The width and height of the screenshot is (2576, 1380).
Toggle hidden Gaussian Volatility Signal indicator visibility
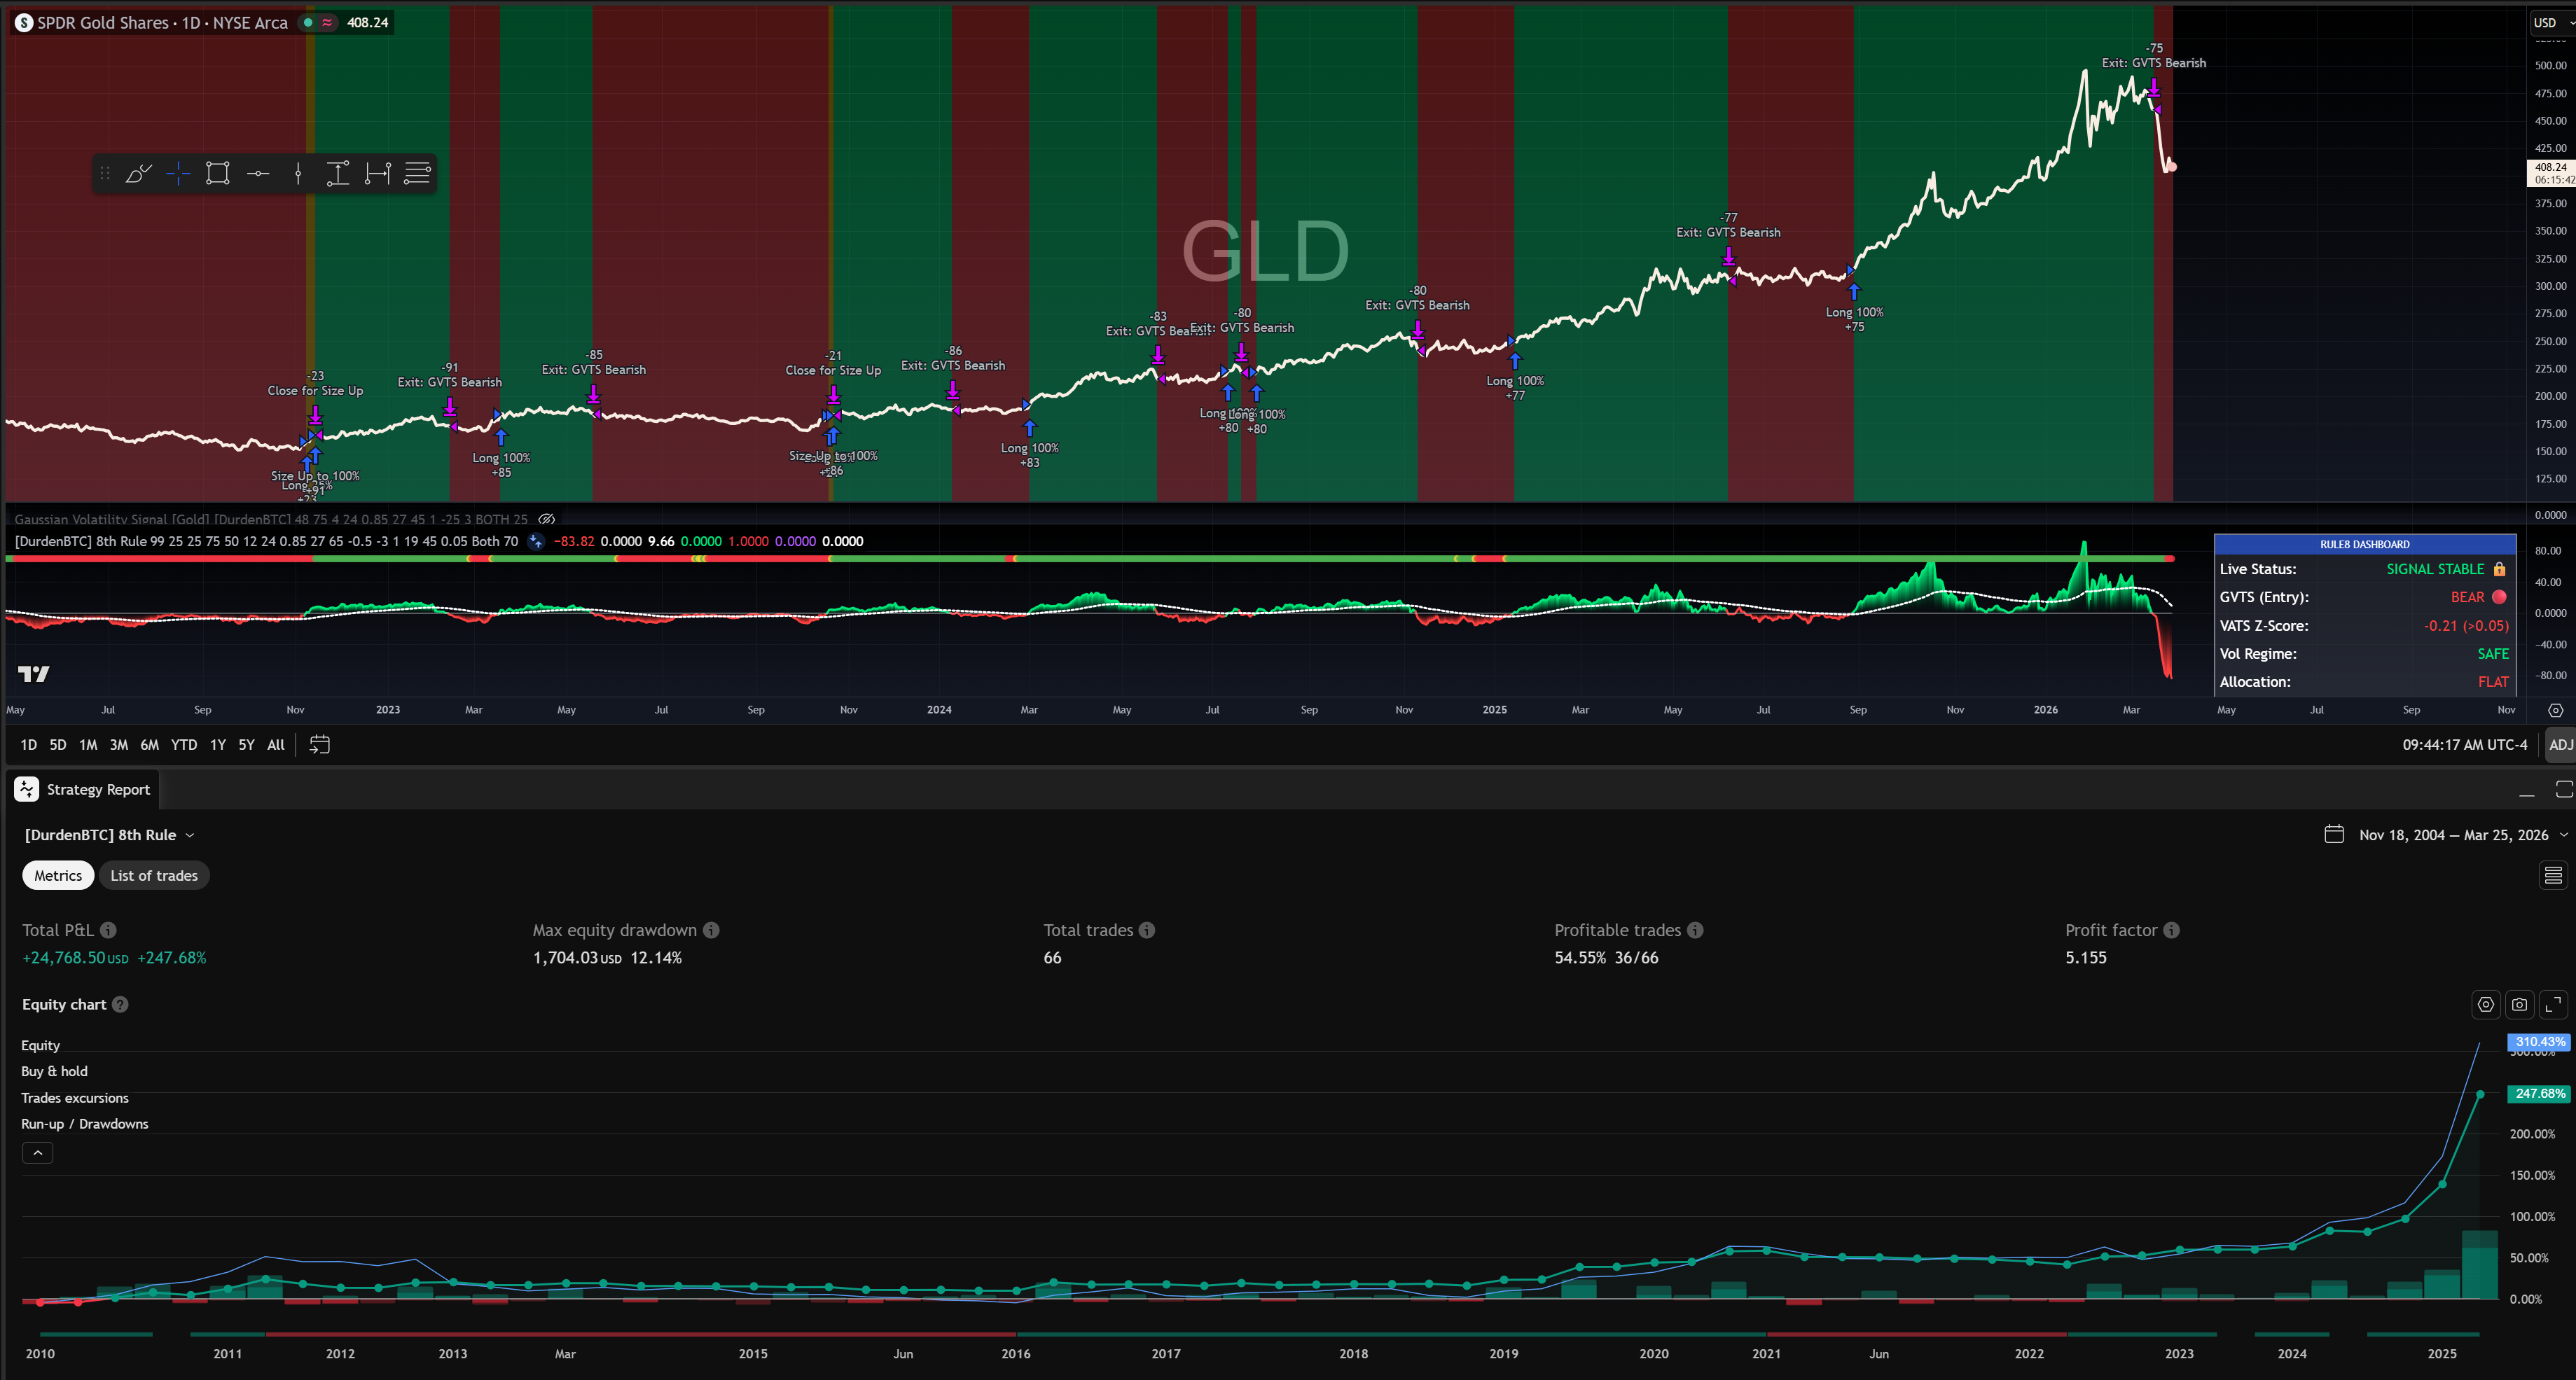tap(547, 519)
